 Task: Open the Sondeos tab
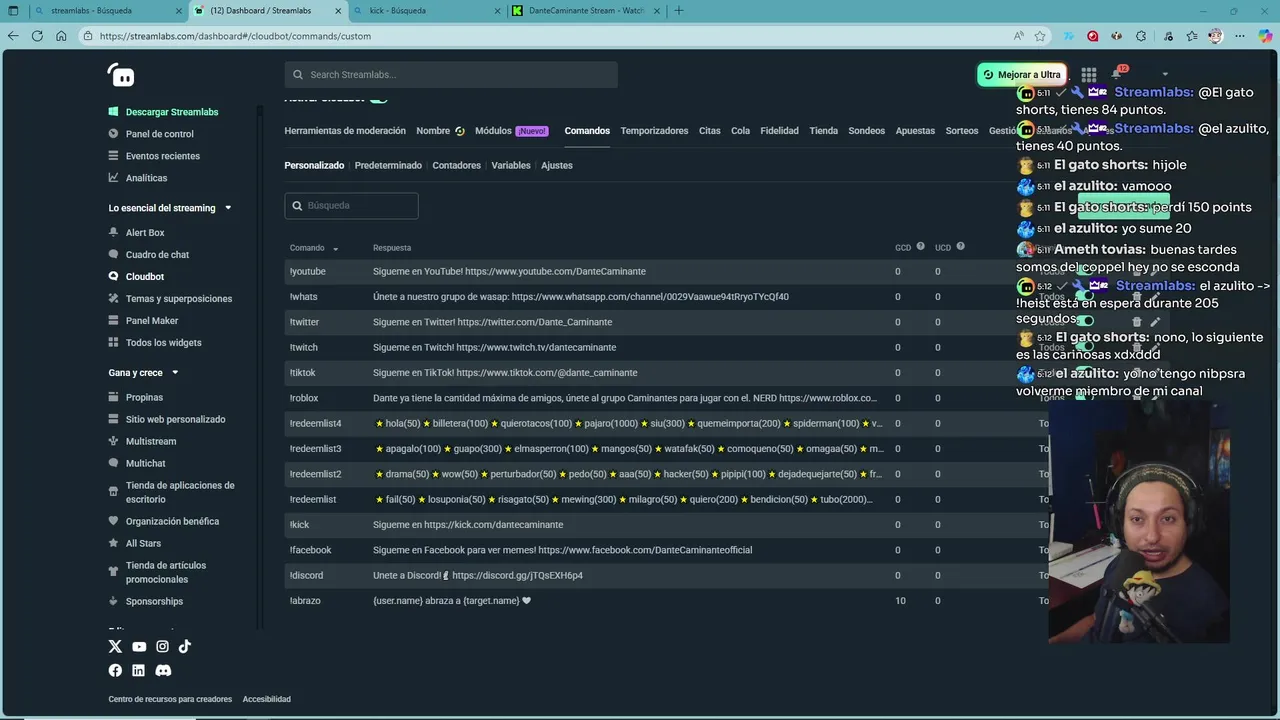(867, 131)
